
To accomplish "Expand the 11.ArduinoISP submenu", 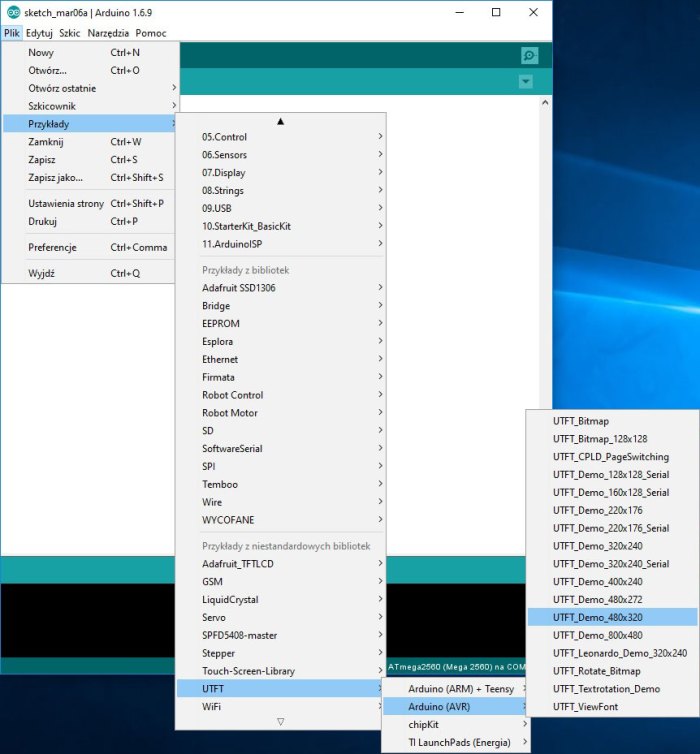I will point(281,244).
